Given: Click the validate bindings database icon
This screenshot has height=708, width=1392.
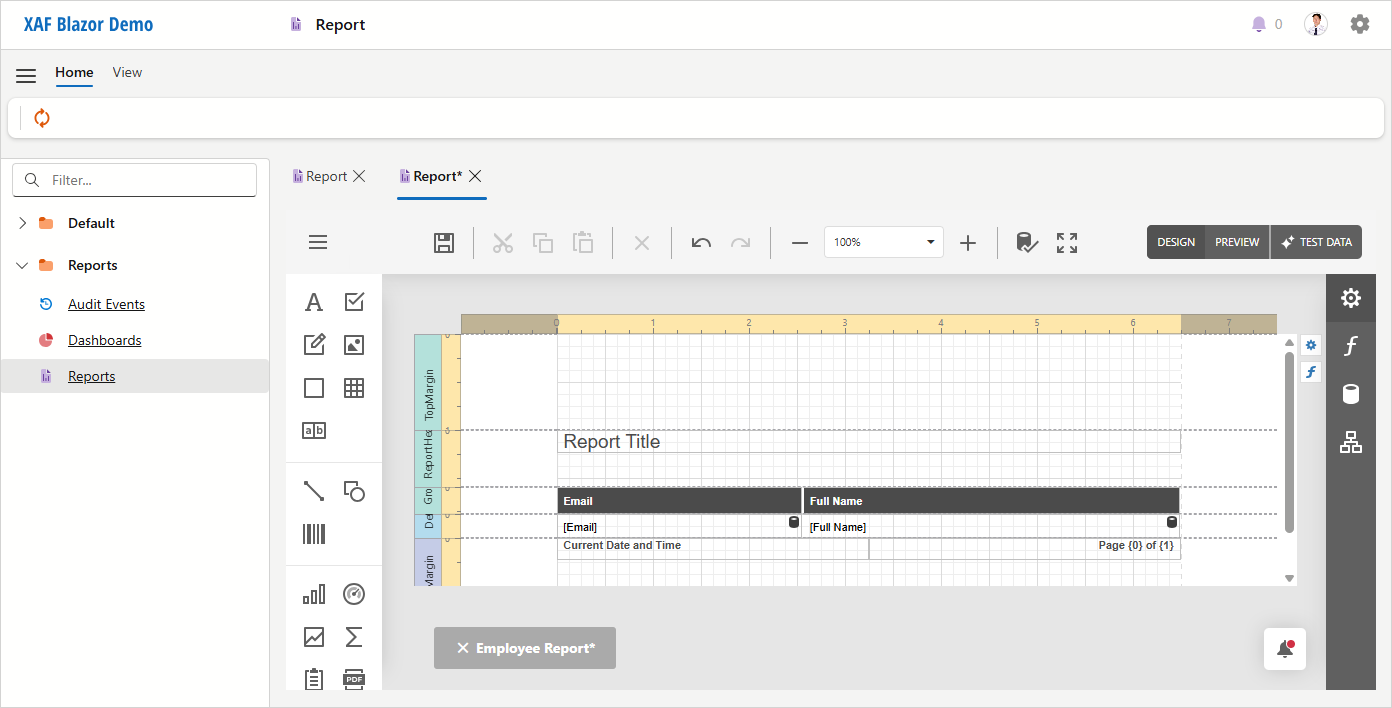Looking at the screenshot, I should coord(1027,242).
